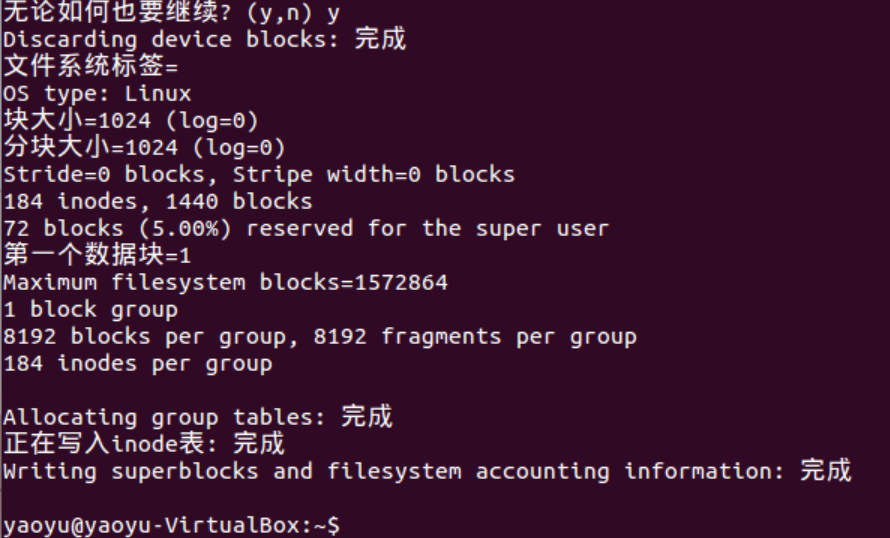Click the "Discarding device blocks" line
Screen dimensions: 890x538
pyautogui.click(x=204, y=40)
